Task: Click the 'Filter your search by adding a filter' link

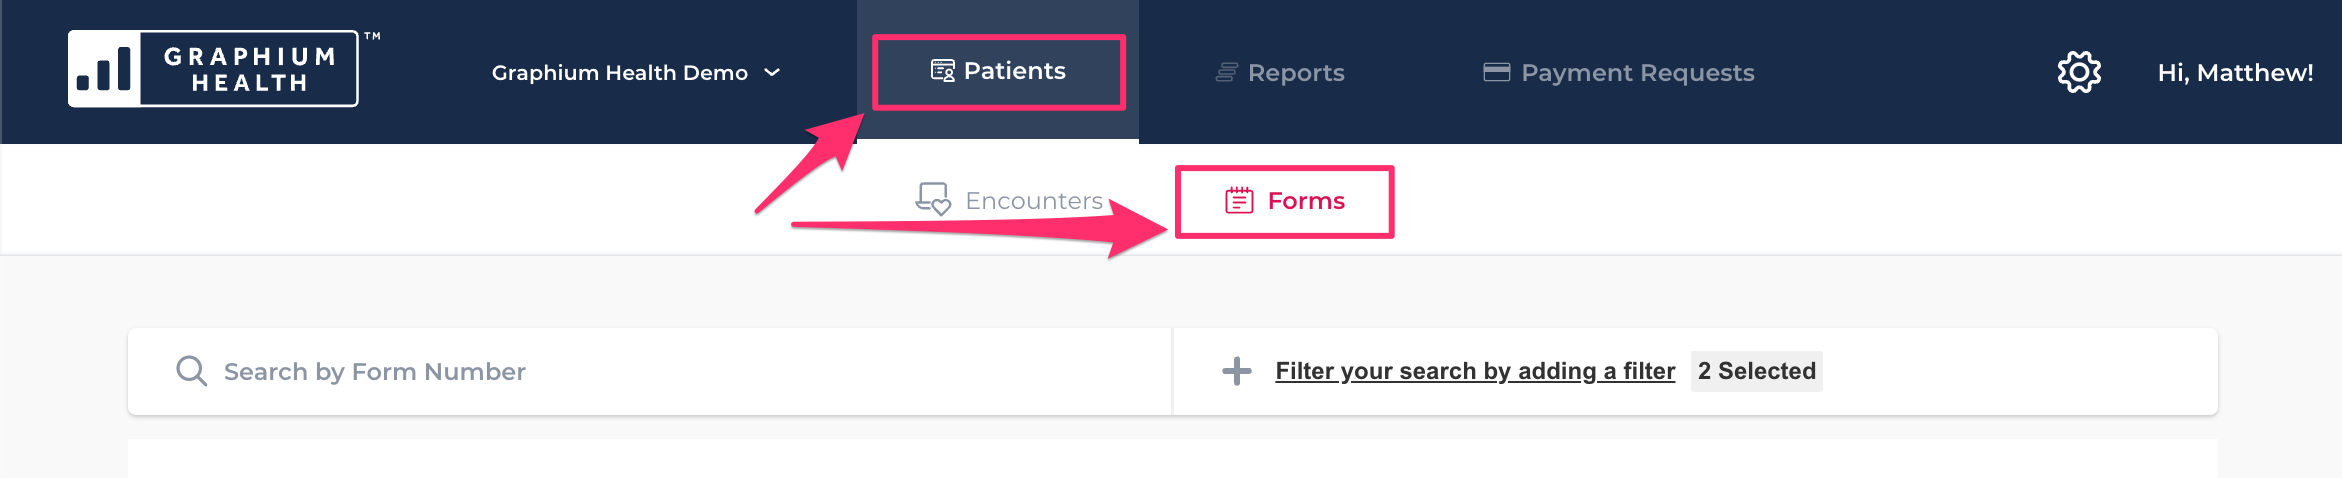Action: coord(1475,371)
